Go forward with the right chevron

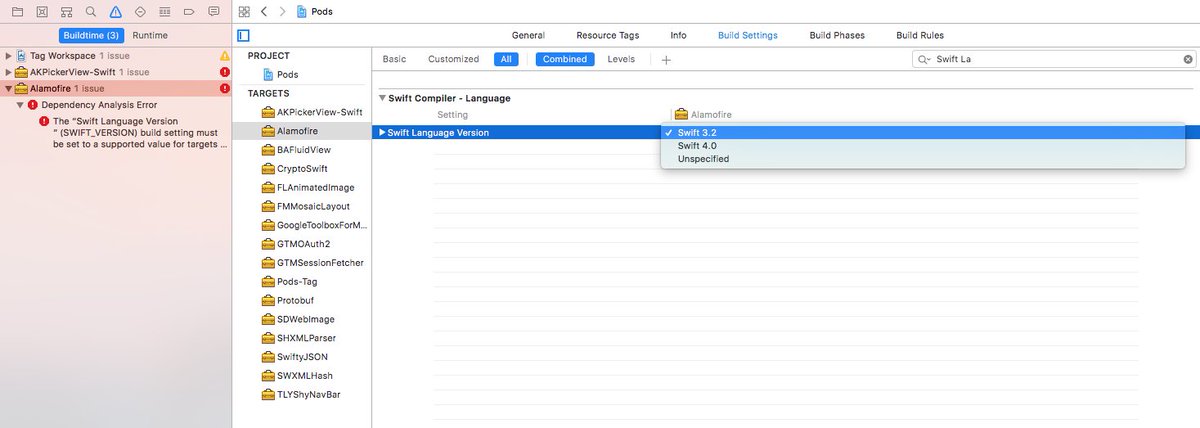point(282,11)
